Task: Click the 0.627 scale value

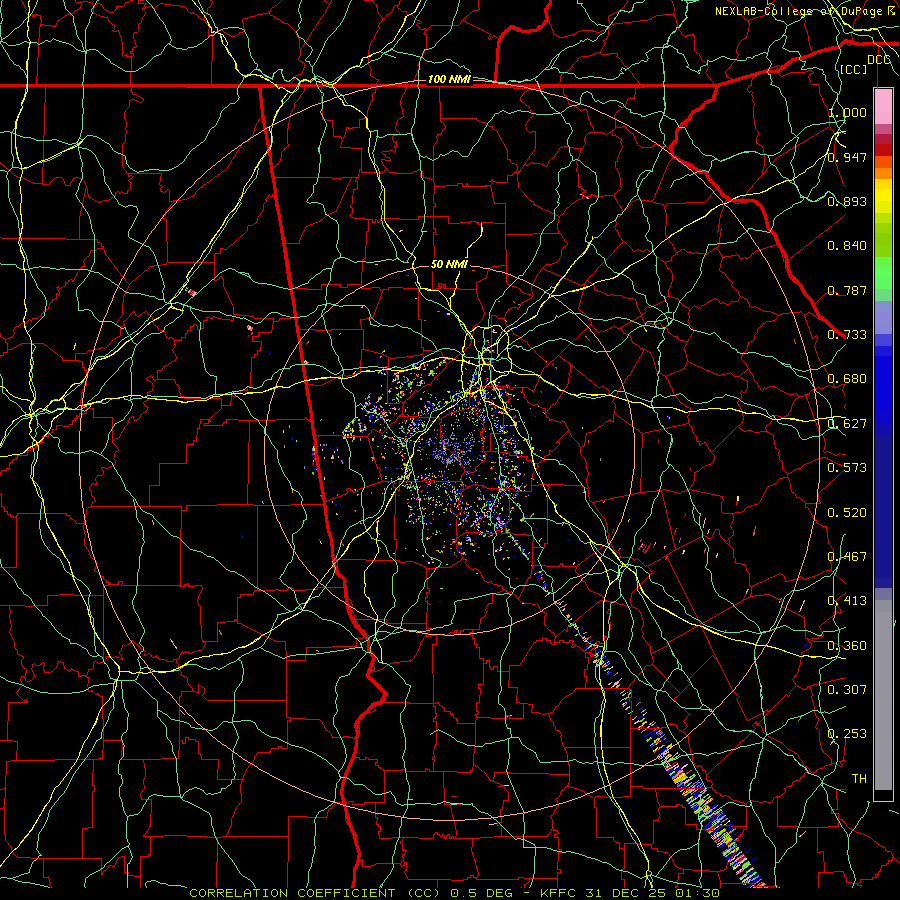Action: tap(847, 424)
